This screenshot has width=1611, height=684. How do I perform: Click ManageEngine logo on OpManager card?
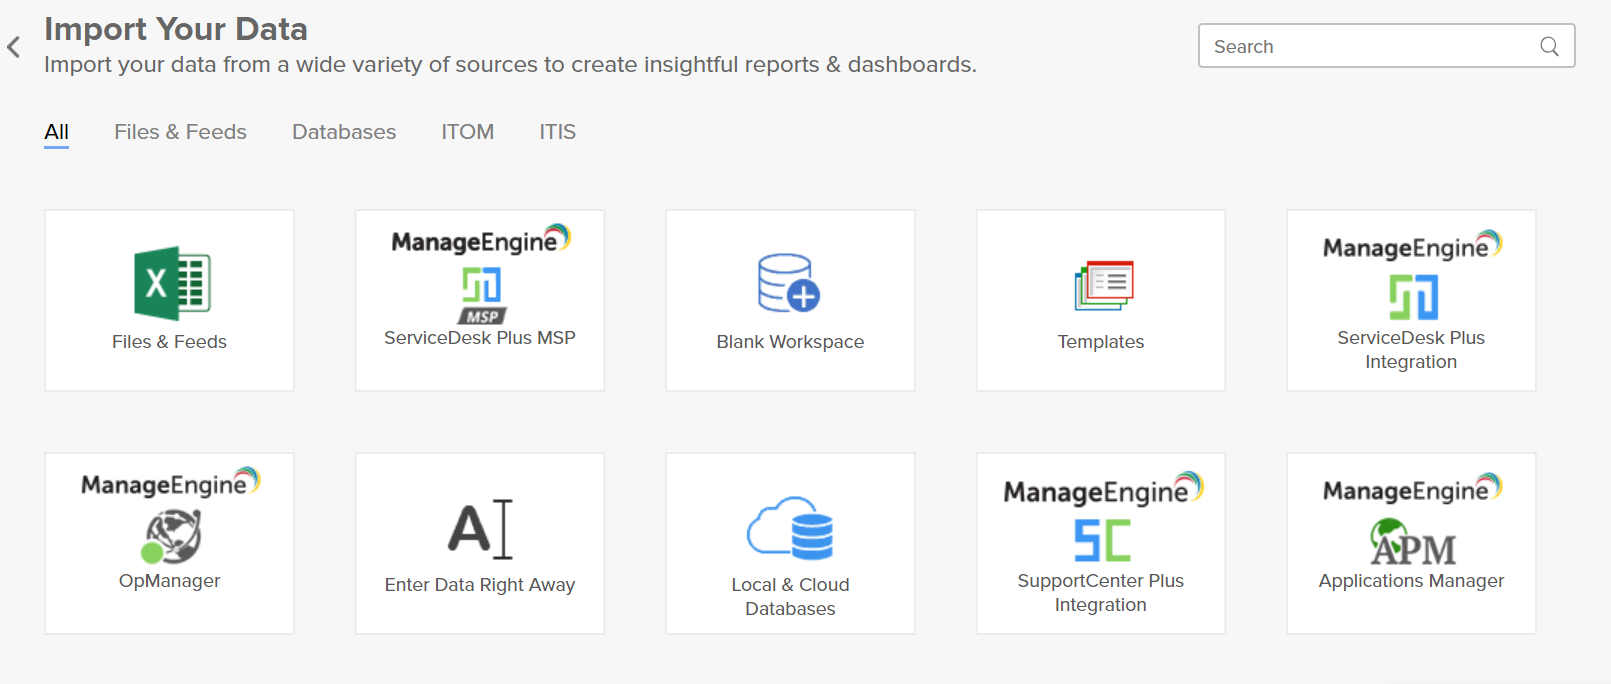(170, 483)
